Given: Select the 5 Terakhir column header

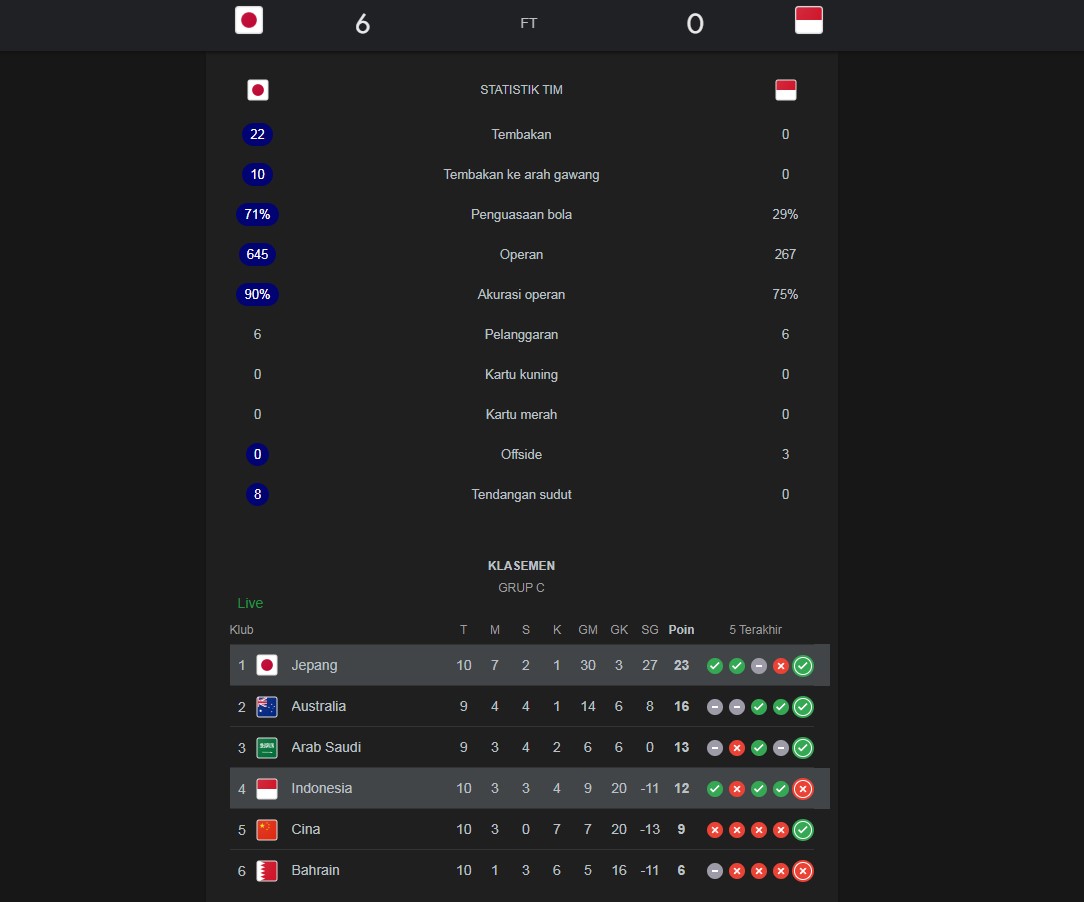Looking at the screenshot, I should click(x=755, y=630).
